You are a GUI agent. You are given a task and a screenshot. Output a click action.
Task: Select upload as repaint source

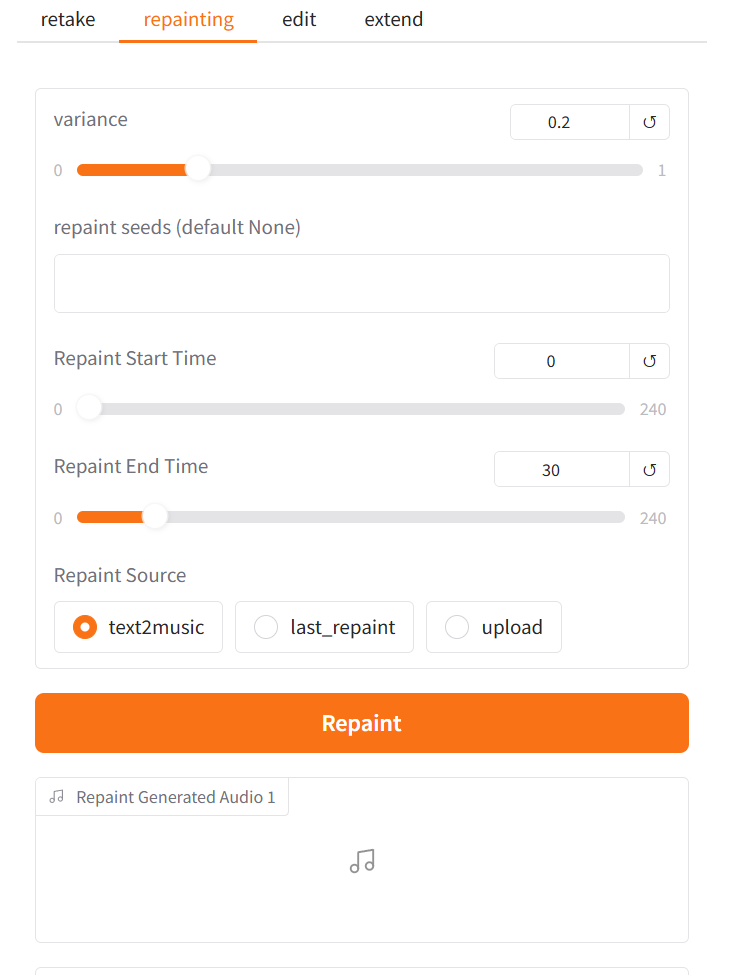[457, 627]
